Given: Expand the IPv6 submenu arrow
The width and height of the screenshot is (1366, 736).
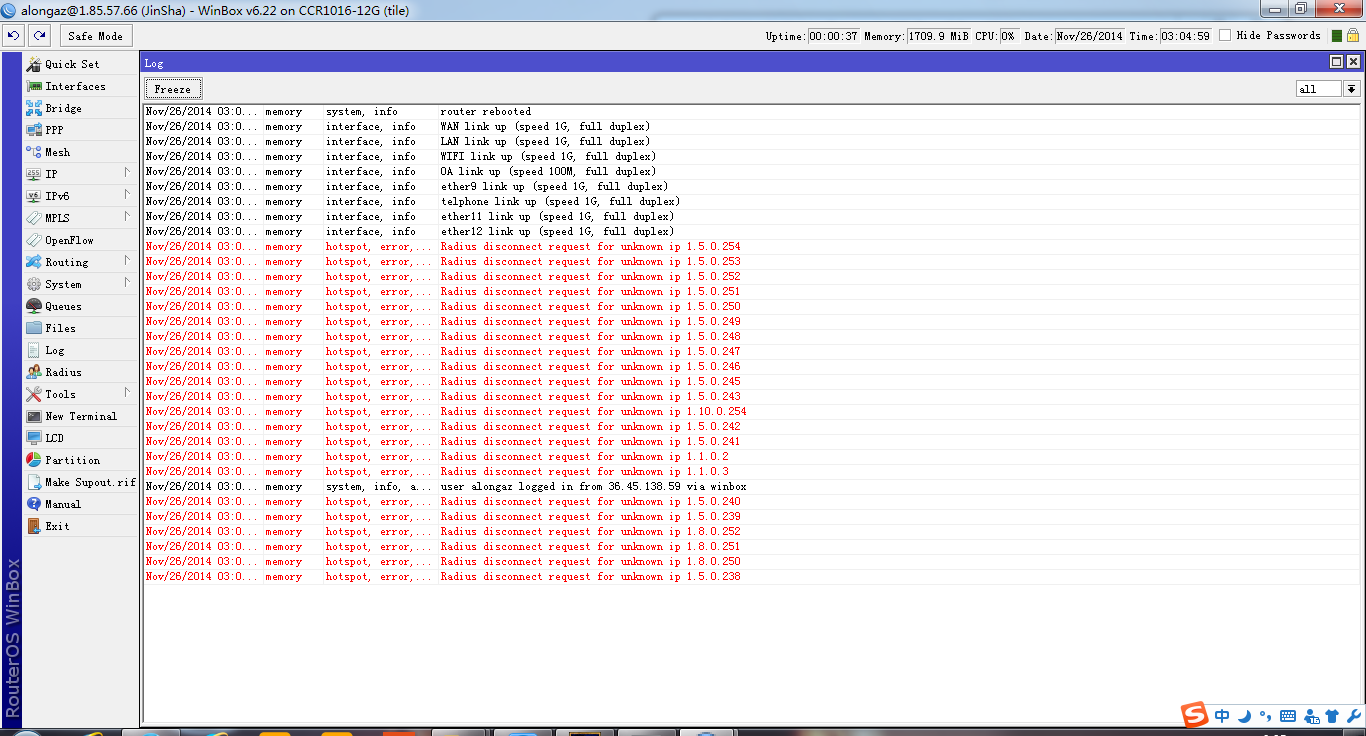Looking at the screenshot, I should (127, 195).
